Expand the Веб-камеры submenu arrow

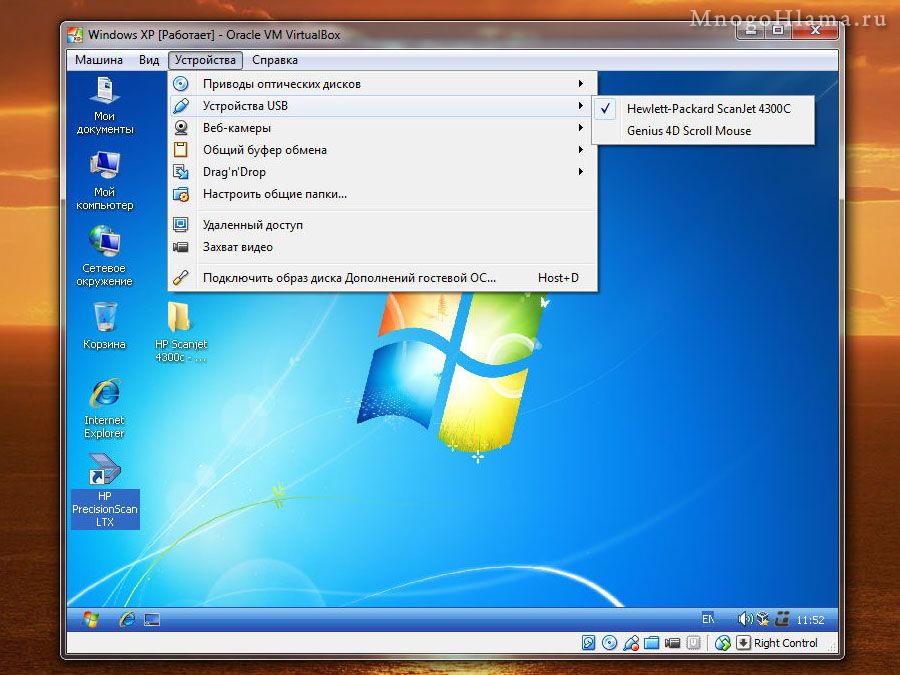(581, 127)
